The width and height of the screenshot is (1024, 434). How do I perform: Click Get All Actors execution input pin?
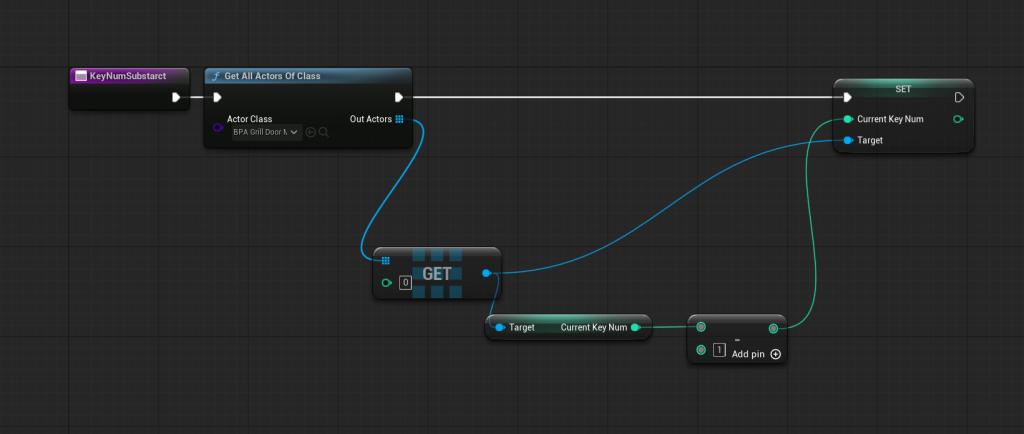[x=217, y=97]
